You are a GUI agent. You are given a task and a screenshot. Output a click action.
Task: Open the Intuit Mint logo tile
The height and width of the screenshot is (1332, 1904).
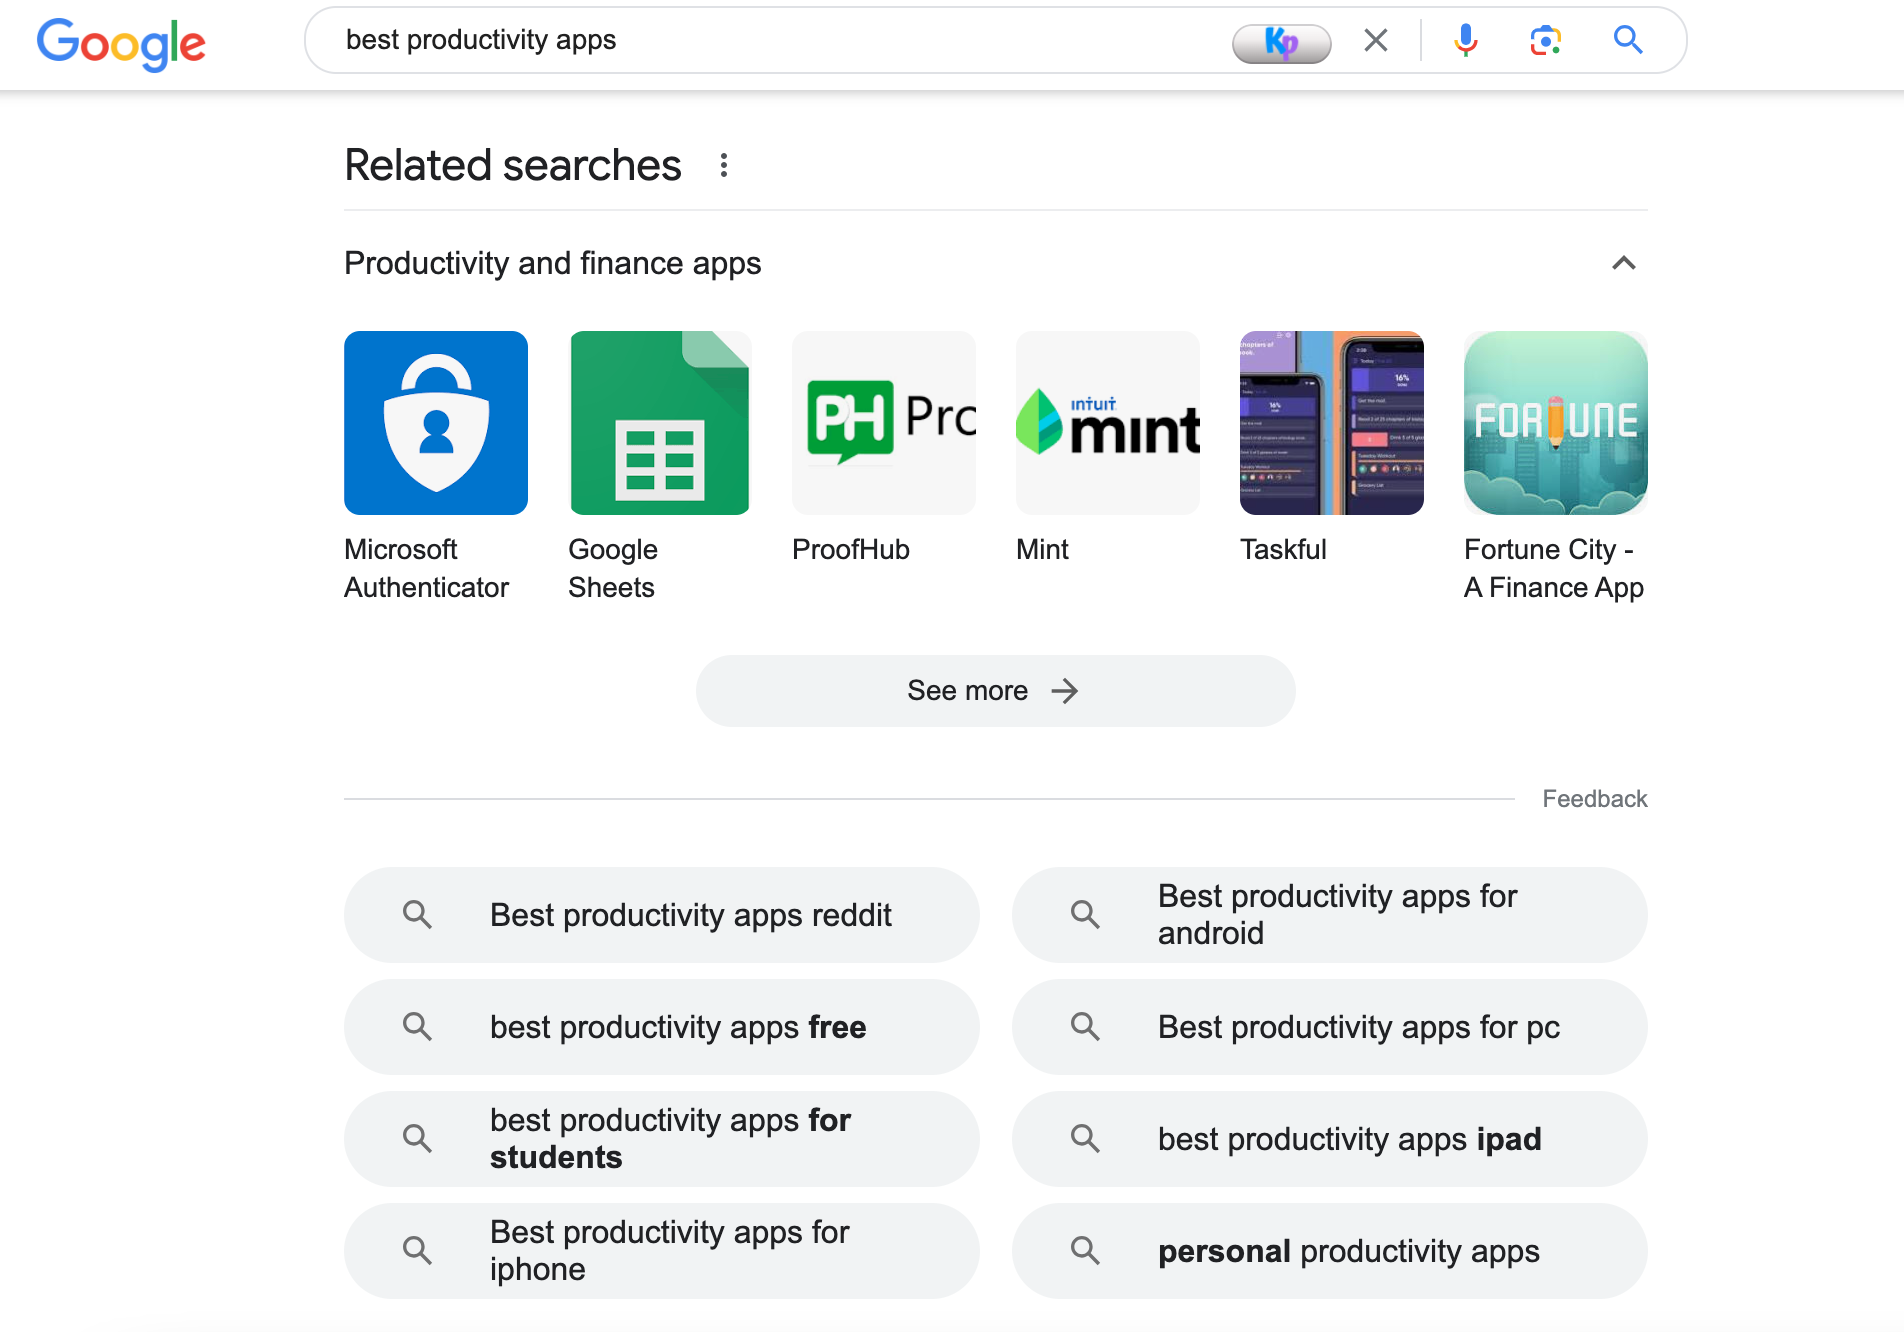tap(1108, 423)
